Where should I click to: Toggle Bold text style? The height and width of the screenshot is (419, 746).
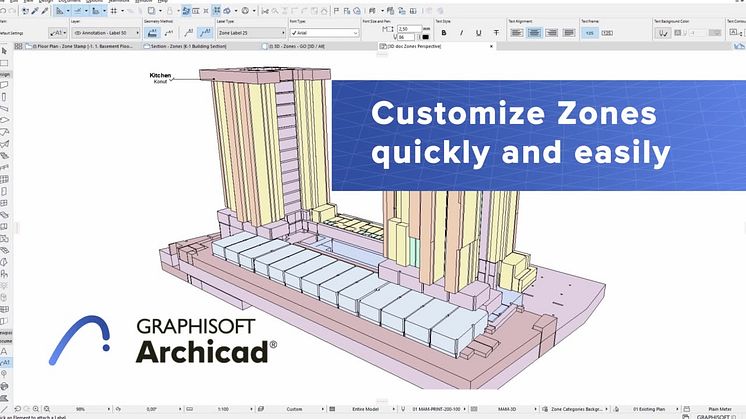[x=444, y=33]
